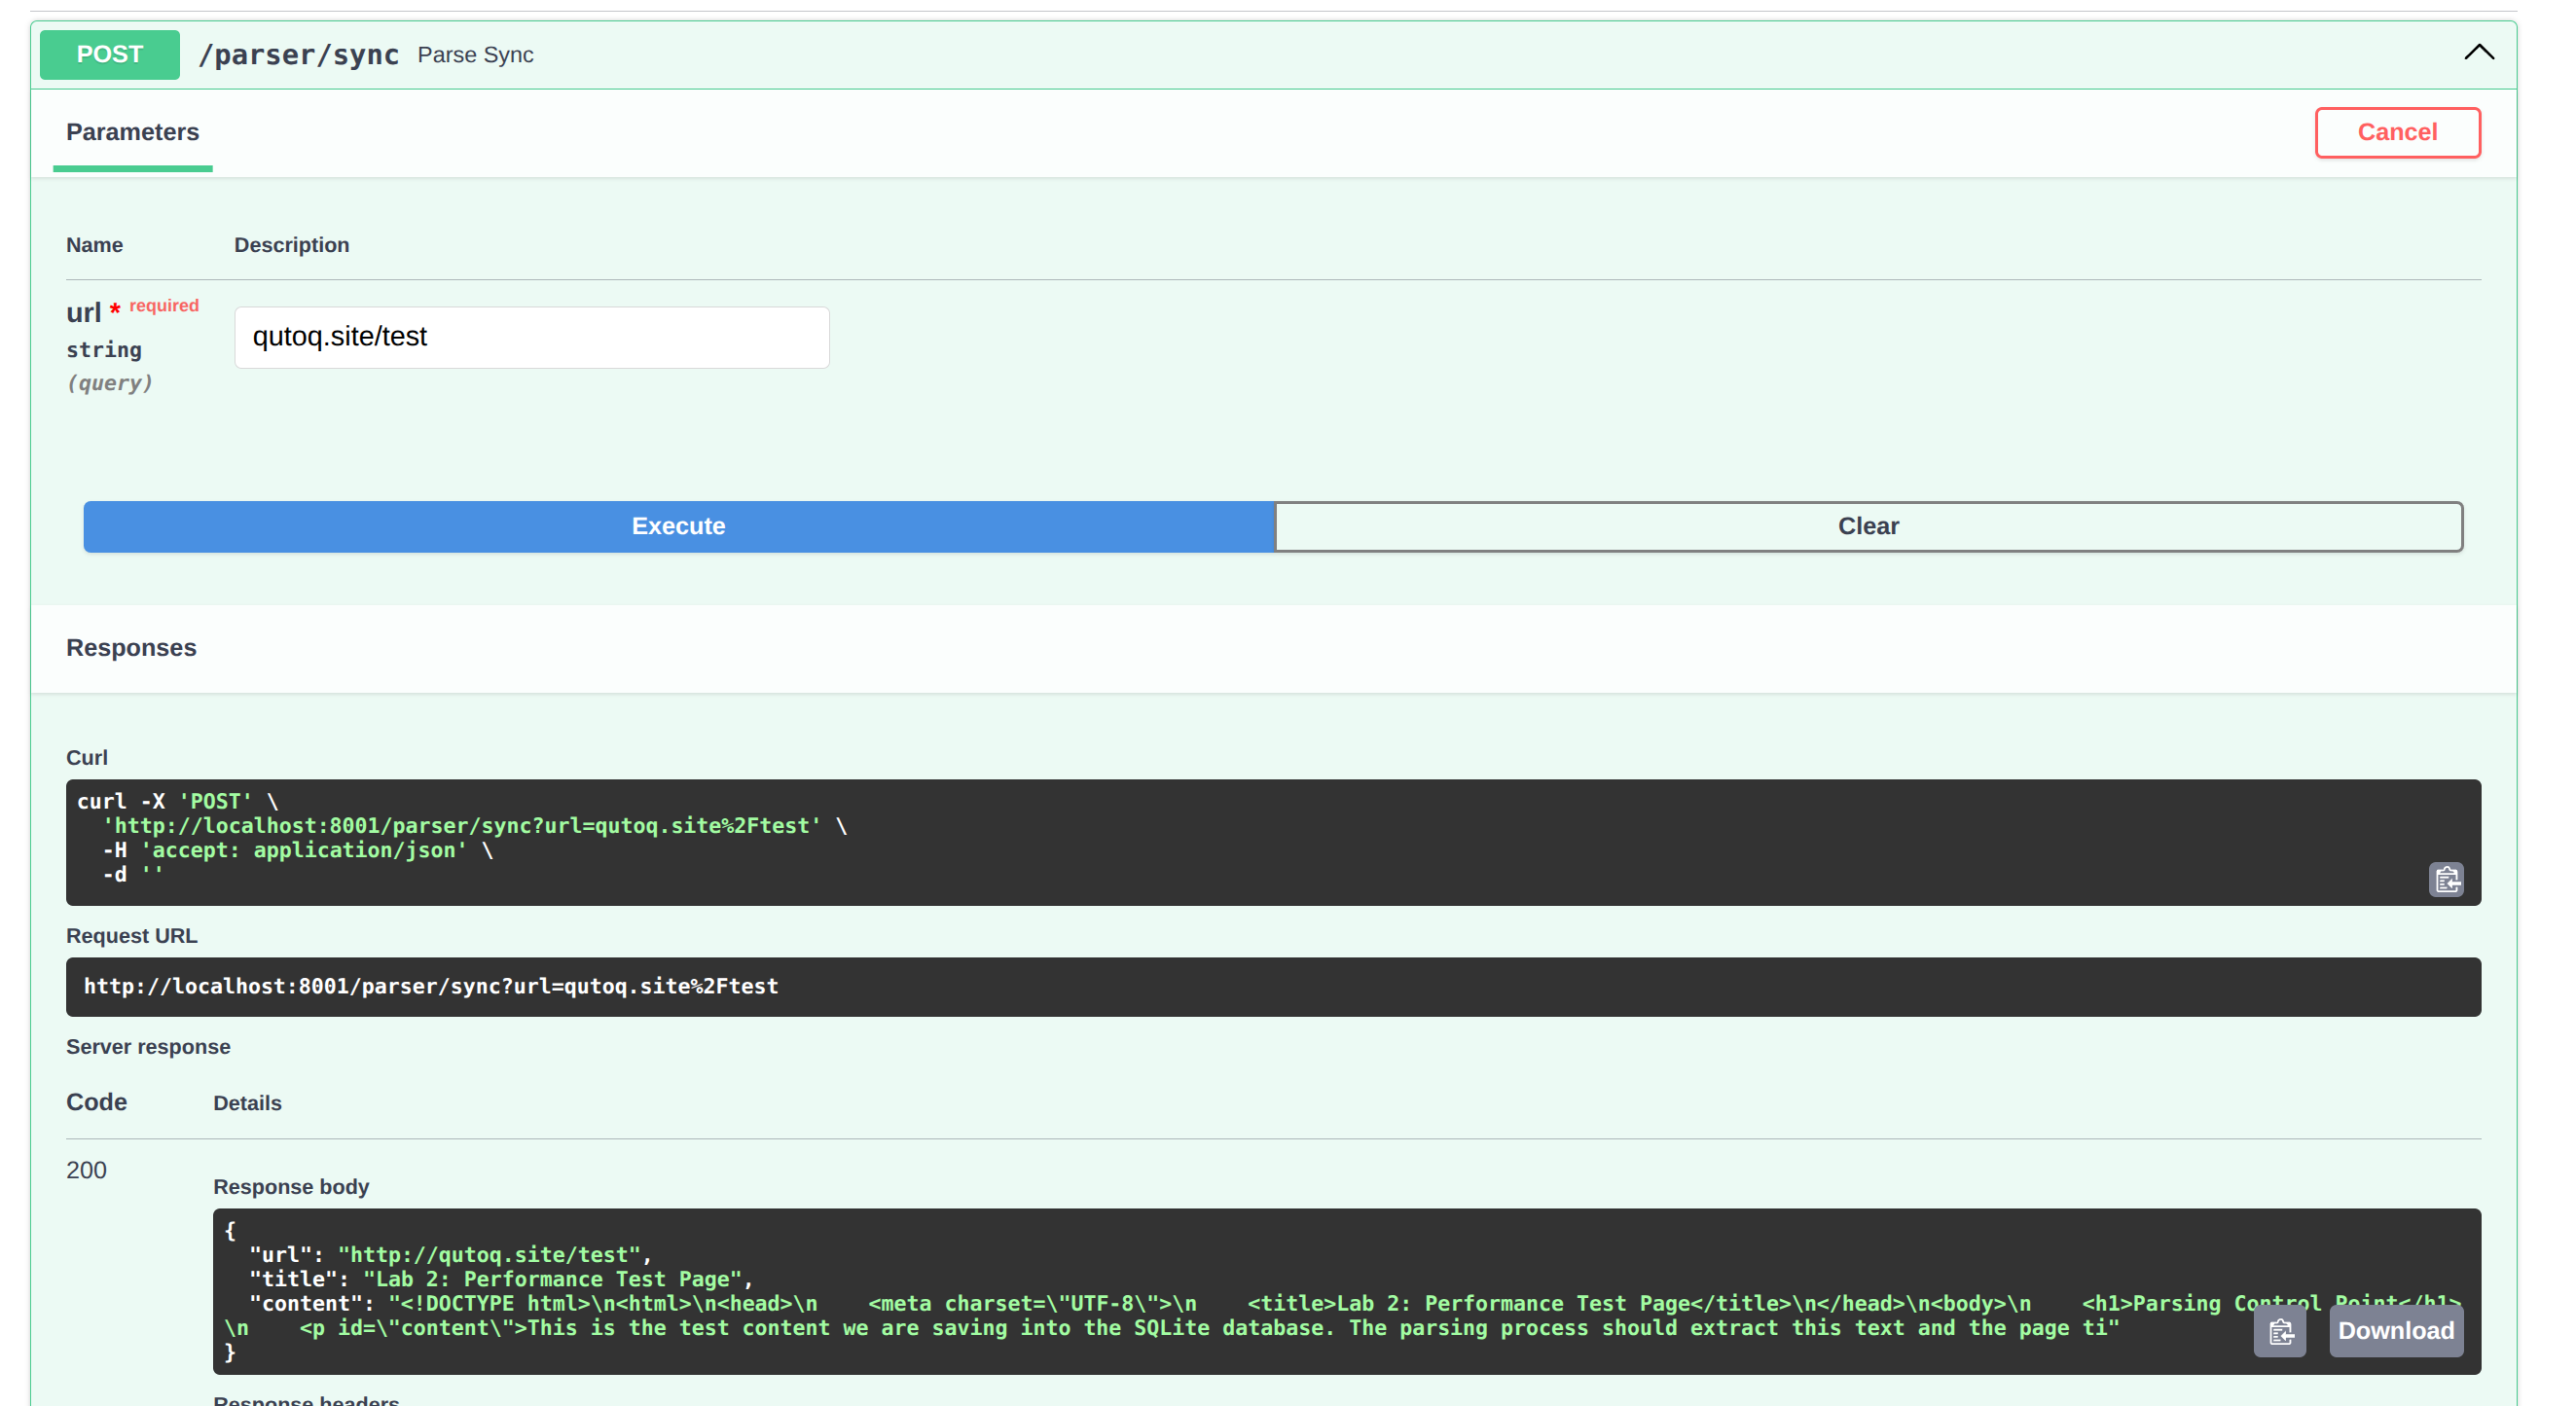Cancel the try-it-out mode

2397,132
